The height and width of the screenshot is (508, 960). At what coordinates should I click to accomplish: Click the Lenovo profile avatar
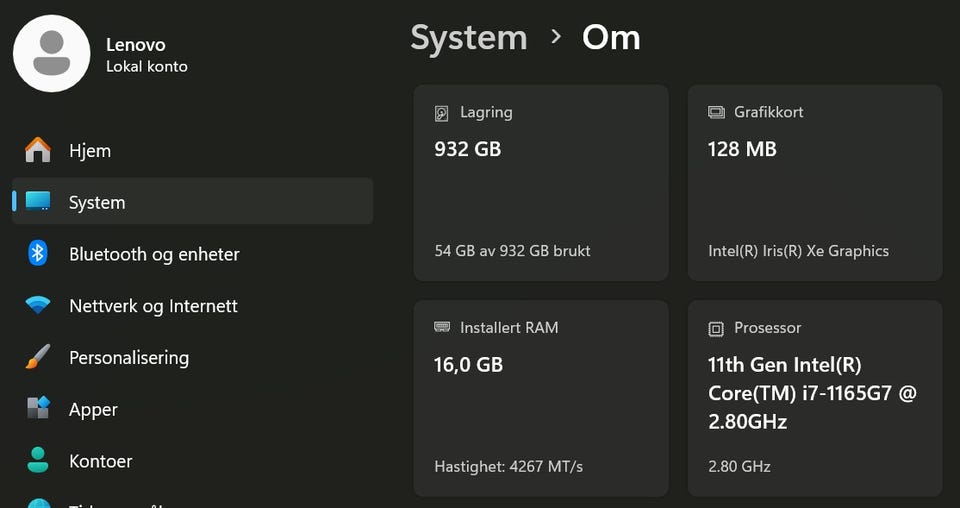pyautogui.click(x=51, y=54)
